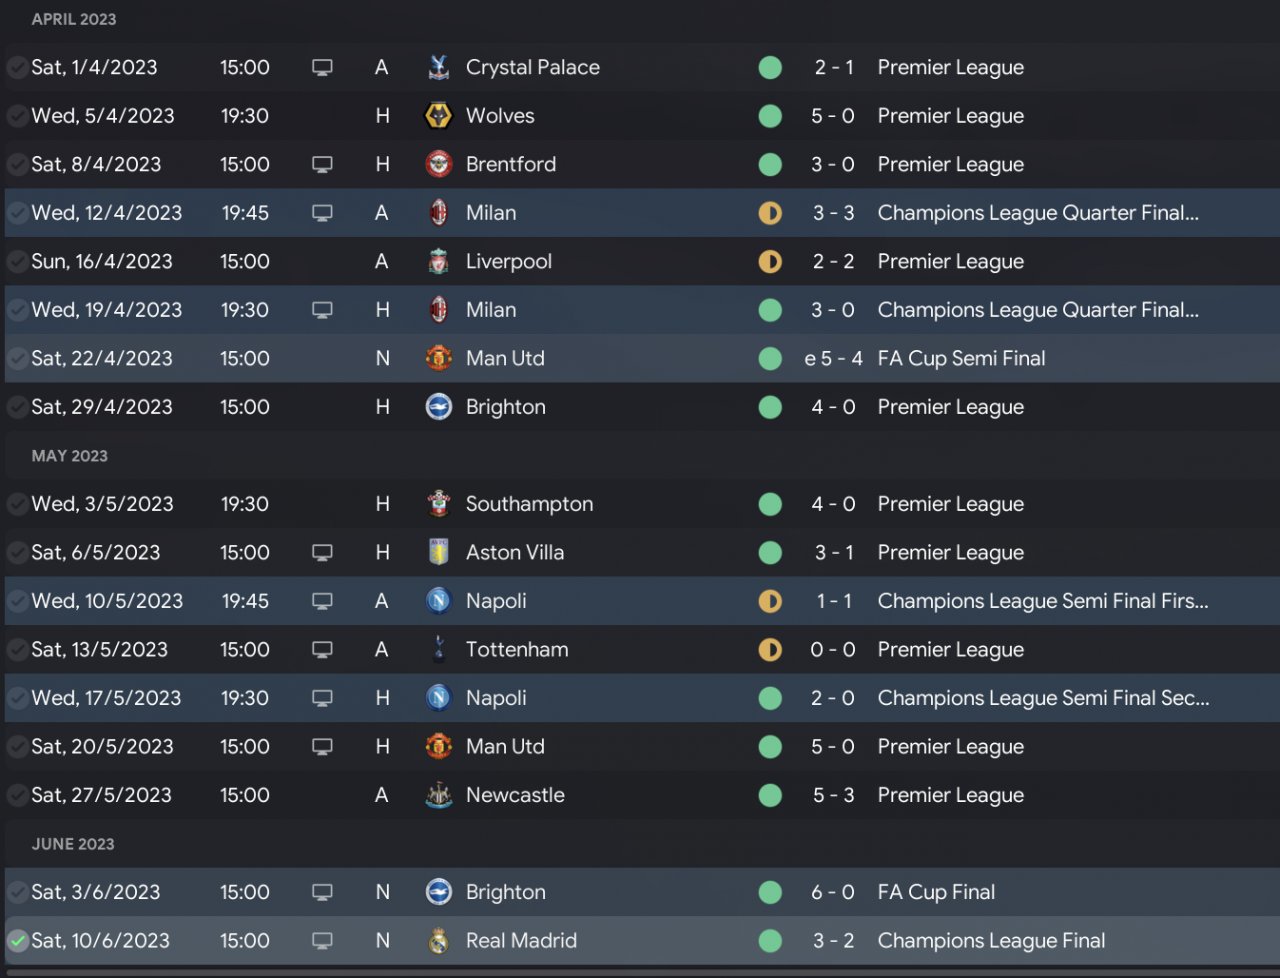1280x978 pixels.
Task: Click the Real Madrid club crest
Action: click(x=438, y=941)
